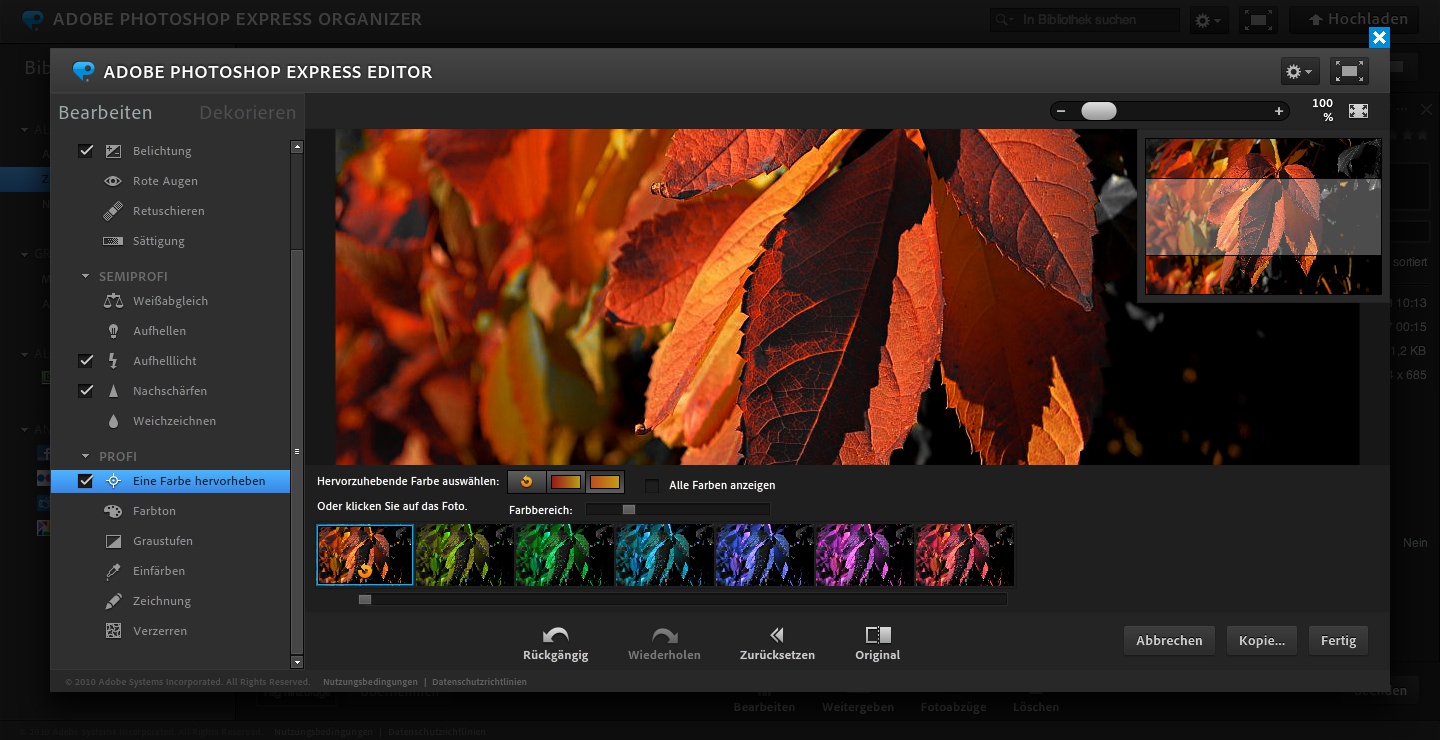The width and height of the screenshot is (1440, 740).
Task: Click the Eine Farbe hervorheben crosshair icon
Action: (113, 481)
